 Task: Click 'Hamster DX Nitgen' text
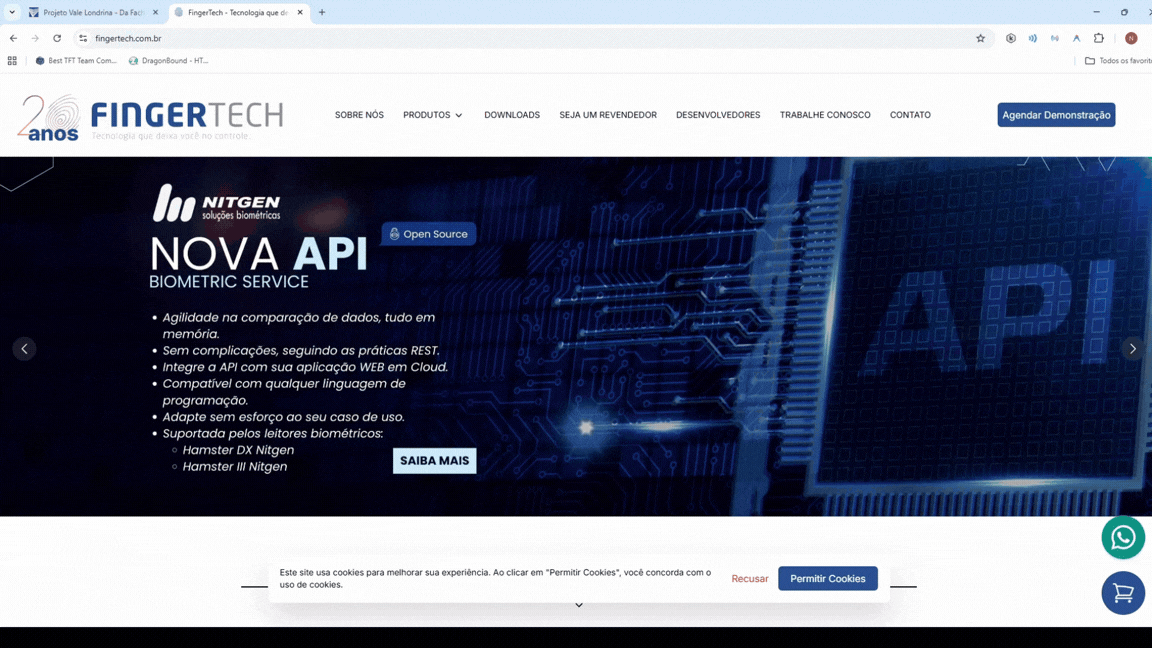(x=238, y=450)
